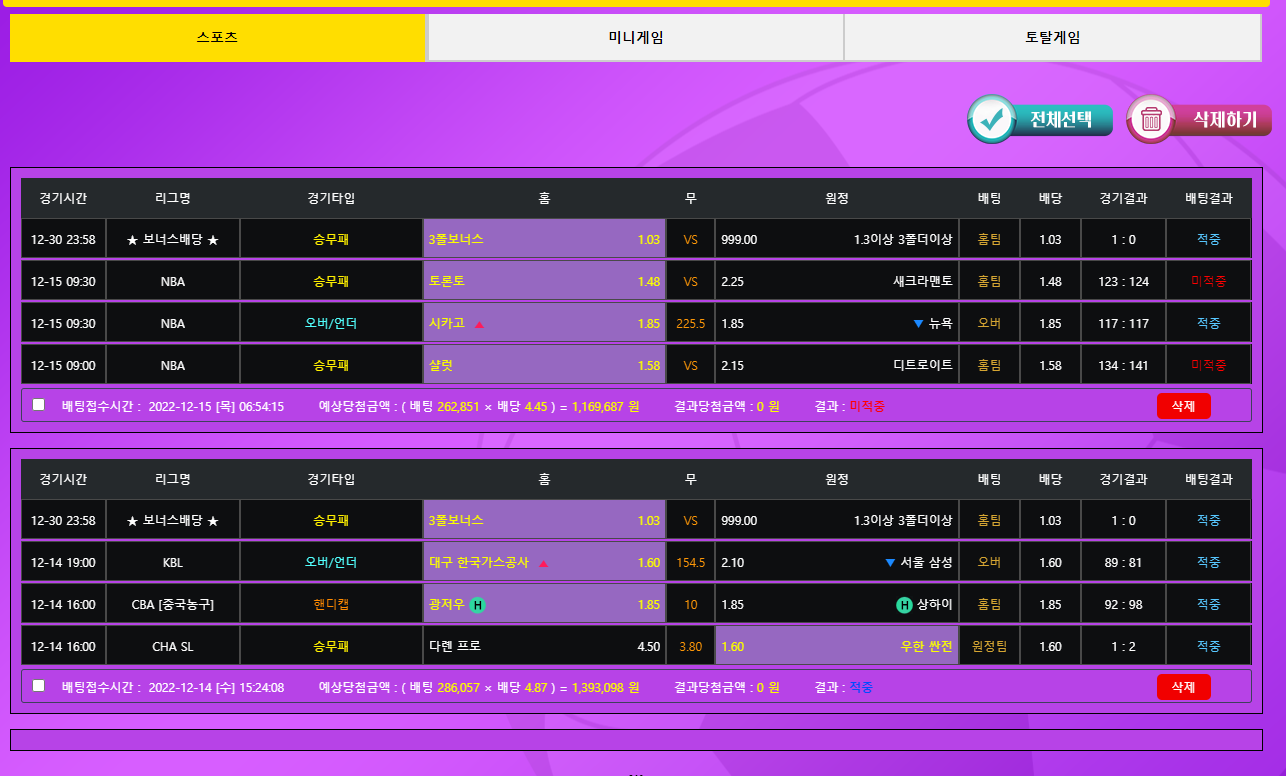Select the 스포츠 tab
This screenshot has height=776, width=1286.
(x=218, y=38)
